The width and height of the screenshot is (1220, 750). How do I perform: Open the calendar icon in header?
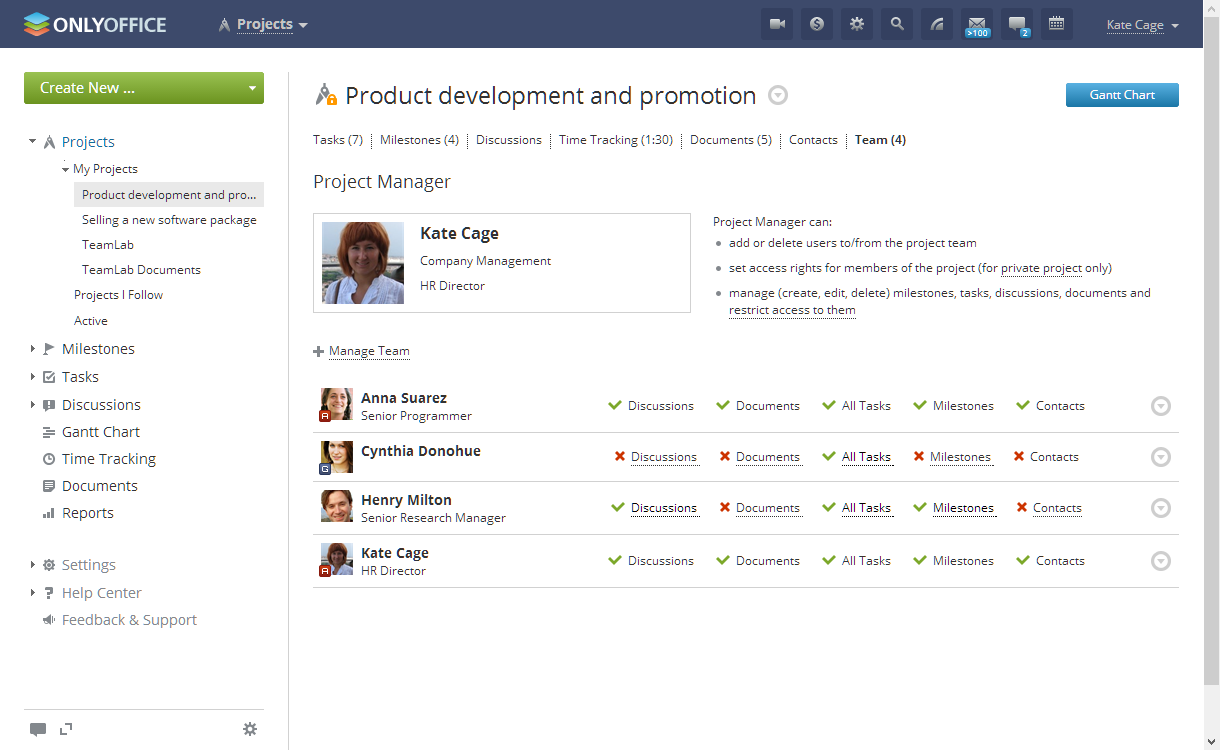point(1057,24)
